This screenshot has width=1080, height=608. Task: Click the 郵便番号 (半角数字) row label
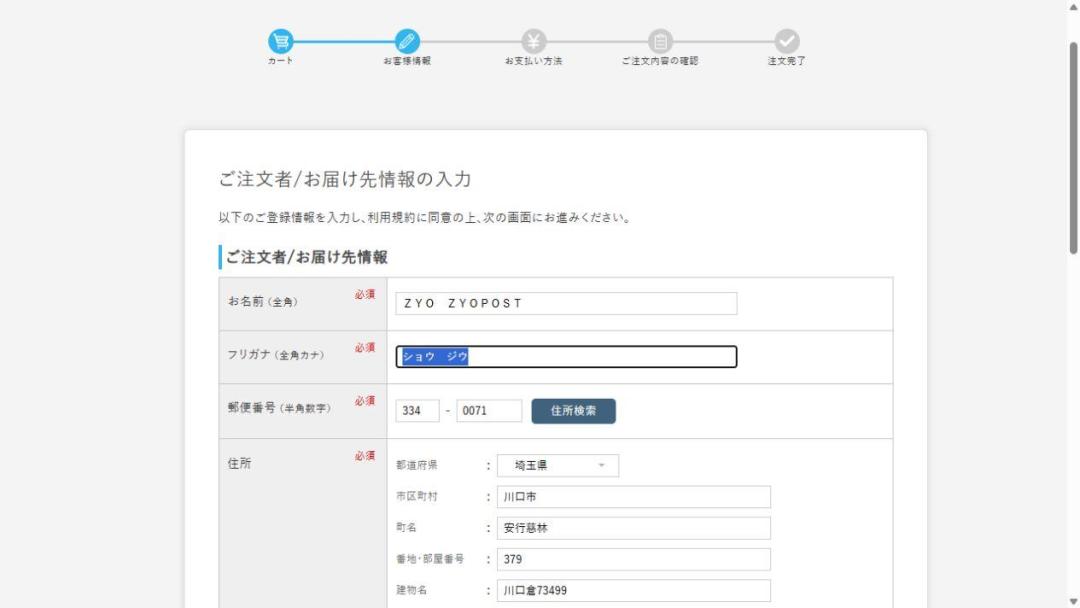[x=280, y=408]
